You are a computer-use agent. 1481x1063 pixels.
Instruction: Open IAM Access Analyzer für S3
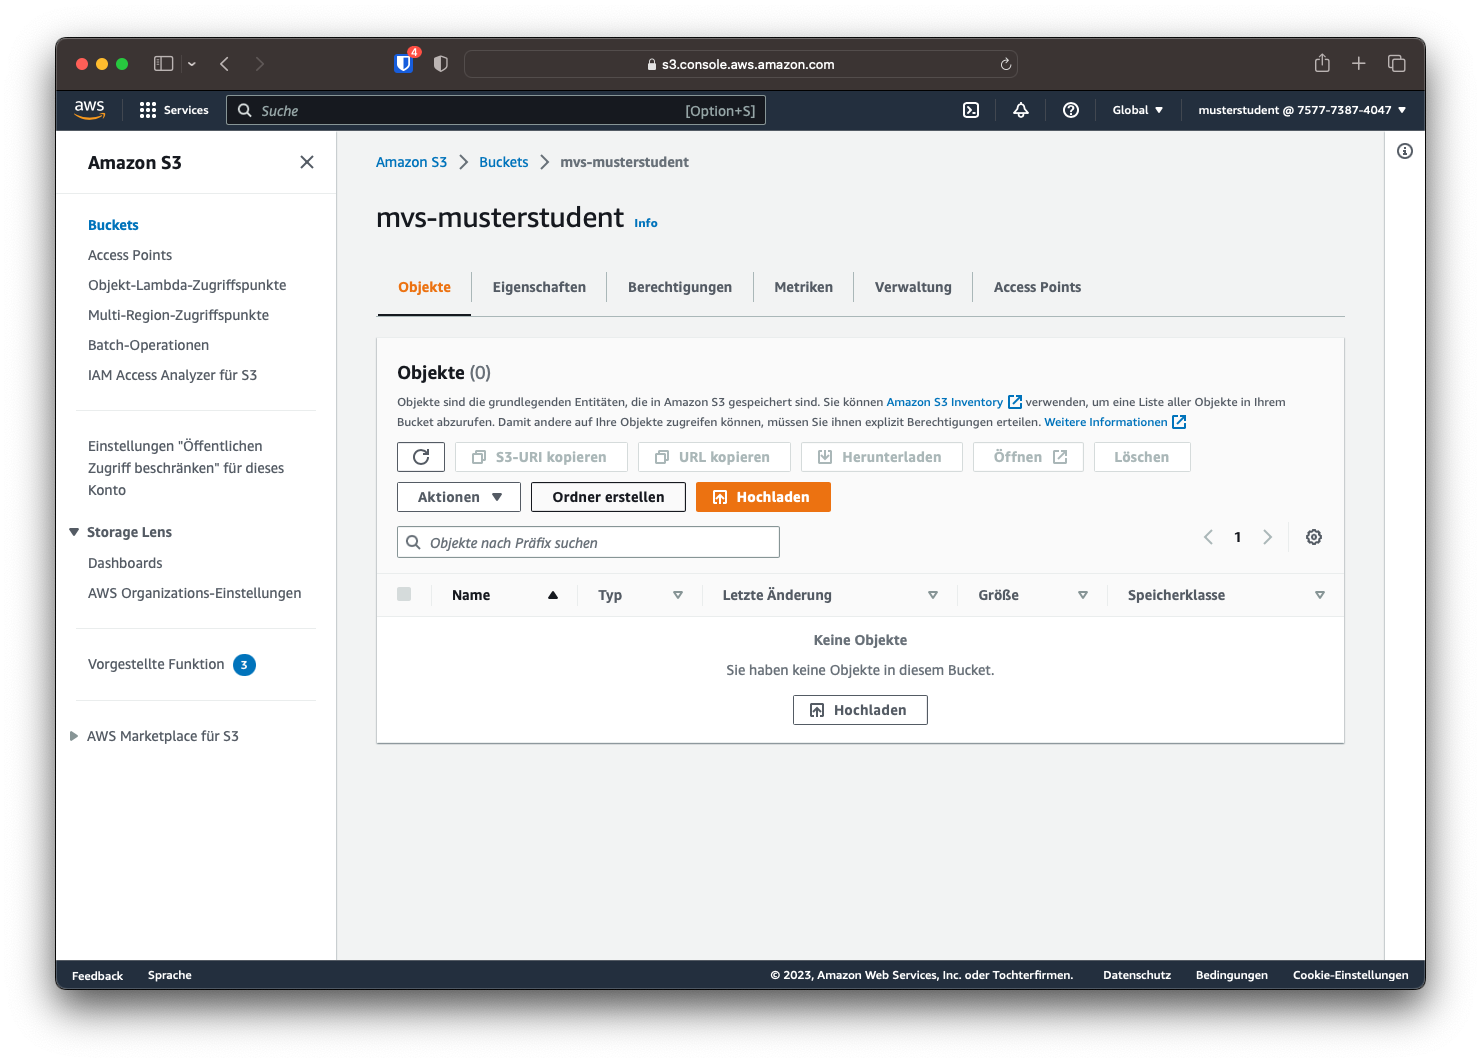(x=172, y=375)
